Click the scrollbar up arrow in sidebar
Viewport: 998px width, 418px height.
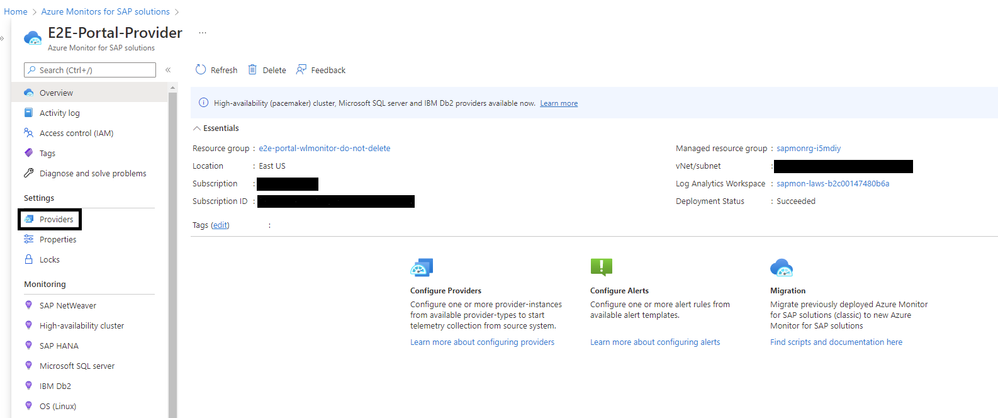click(172, 87)
